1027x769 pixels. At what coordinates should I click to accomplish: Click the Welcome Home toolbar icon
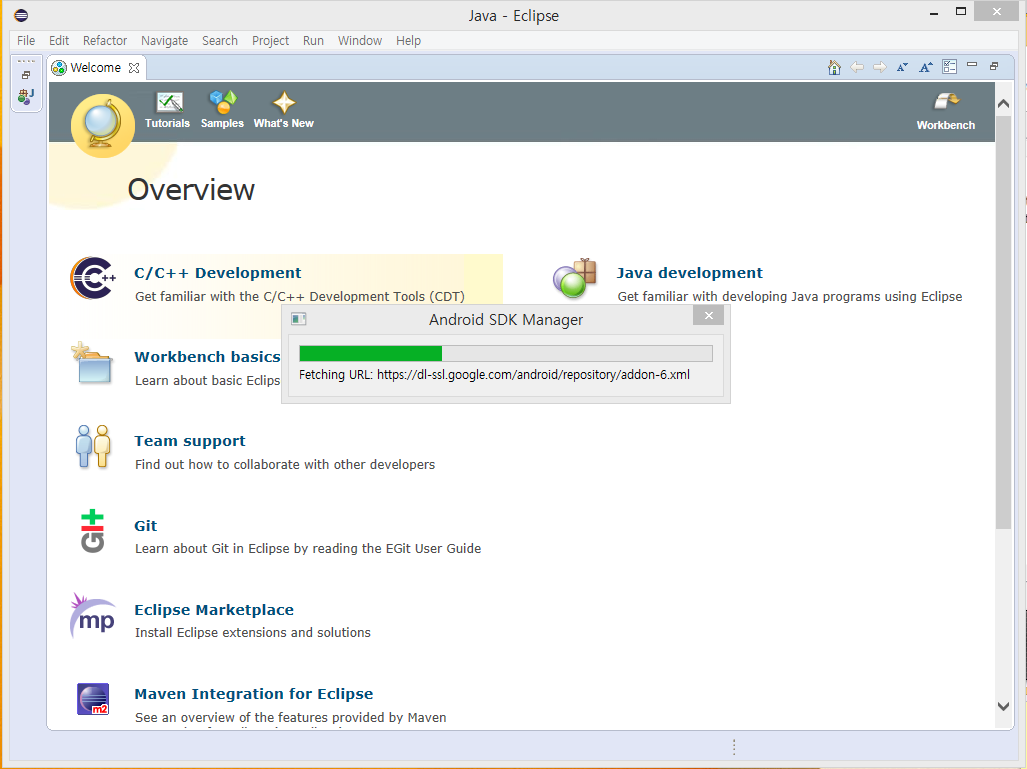pyautogui.click(x=834, y=67)
